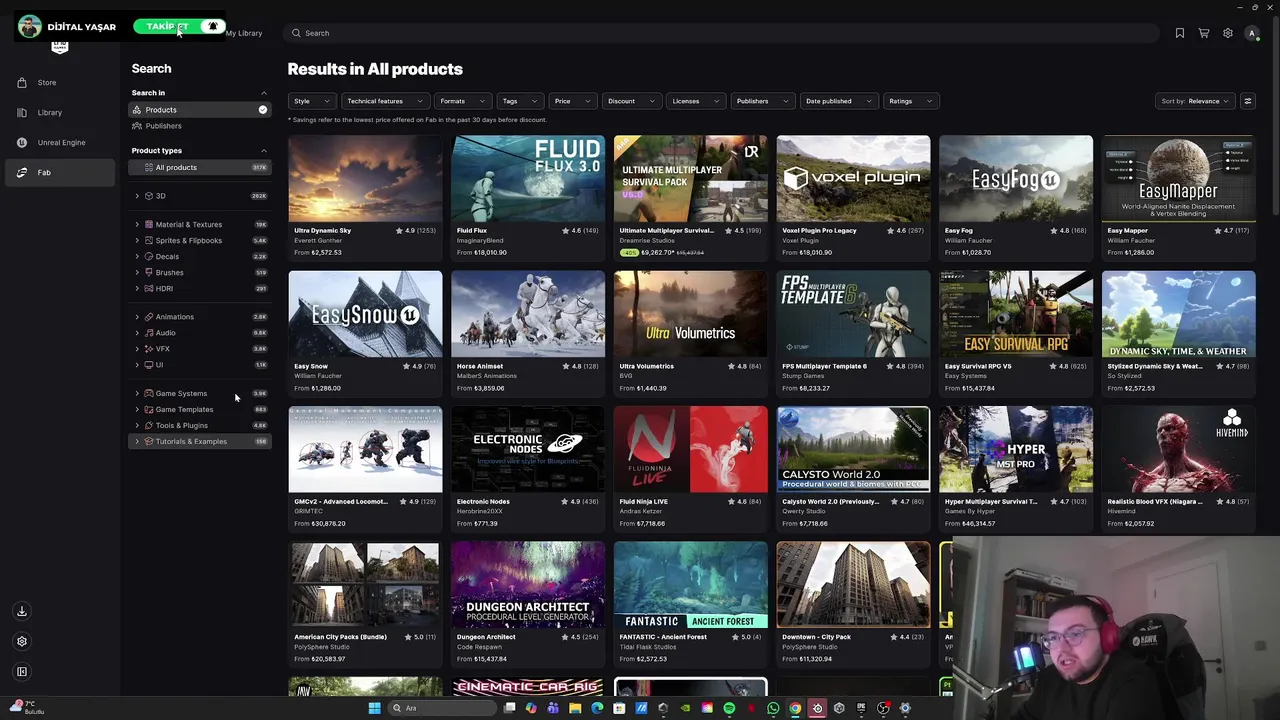Screen dimensions: 1280x720
Task: Open NVIDIA app from the taskbar
Action: pos(685,708)
